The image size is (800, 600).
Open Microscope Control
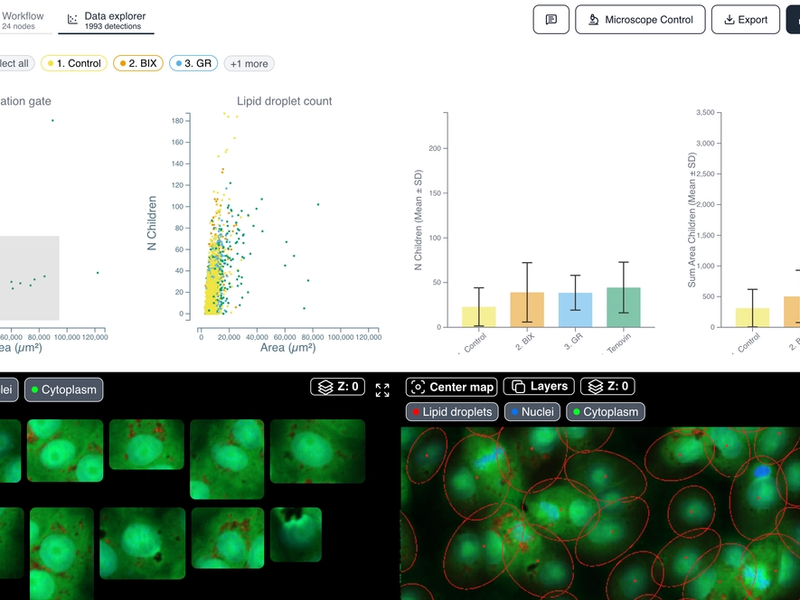pyautogui.click(x=640, y=19)
